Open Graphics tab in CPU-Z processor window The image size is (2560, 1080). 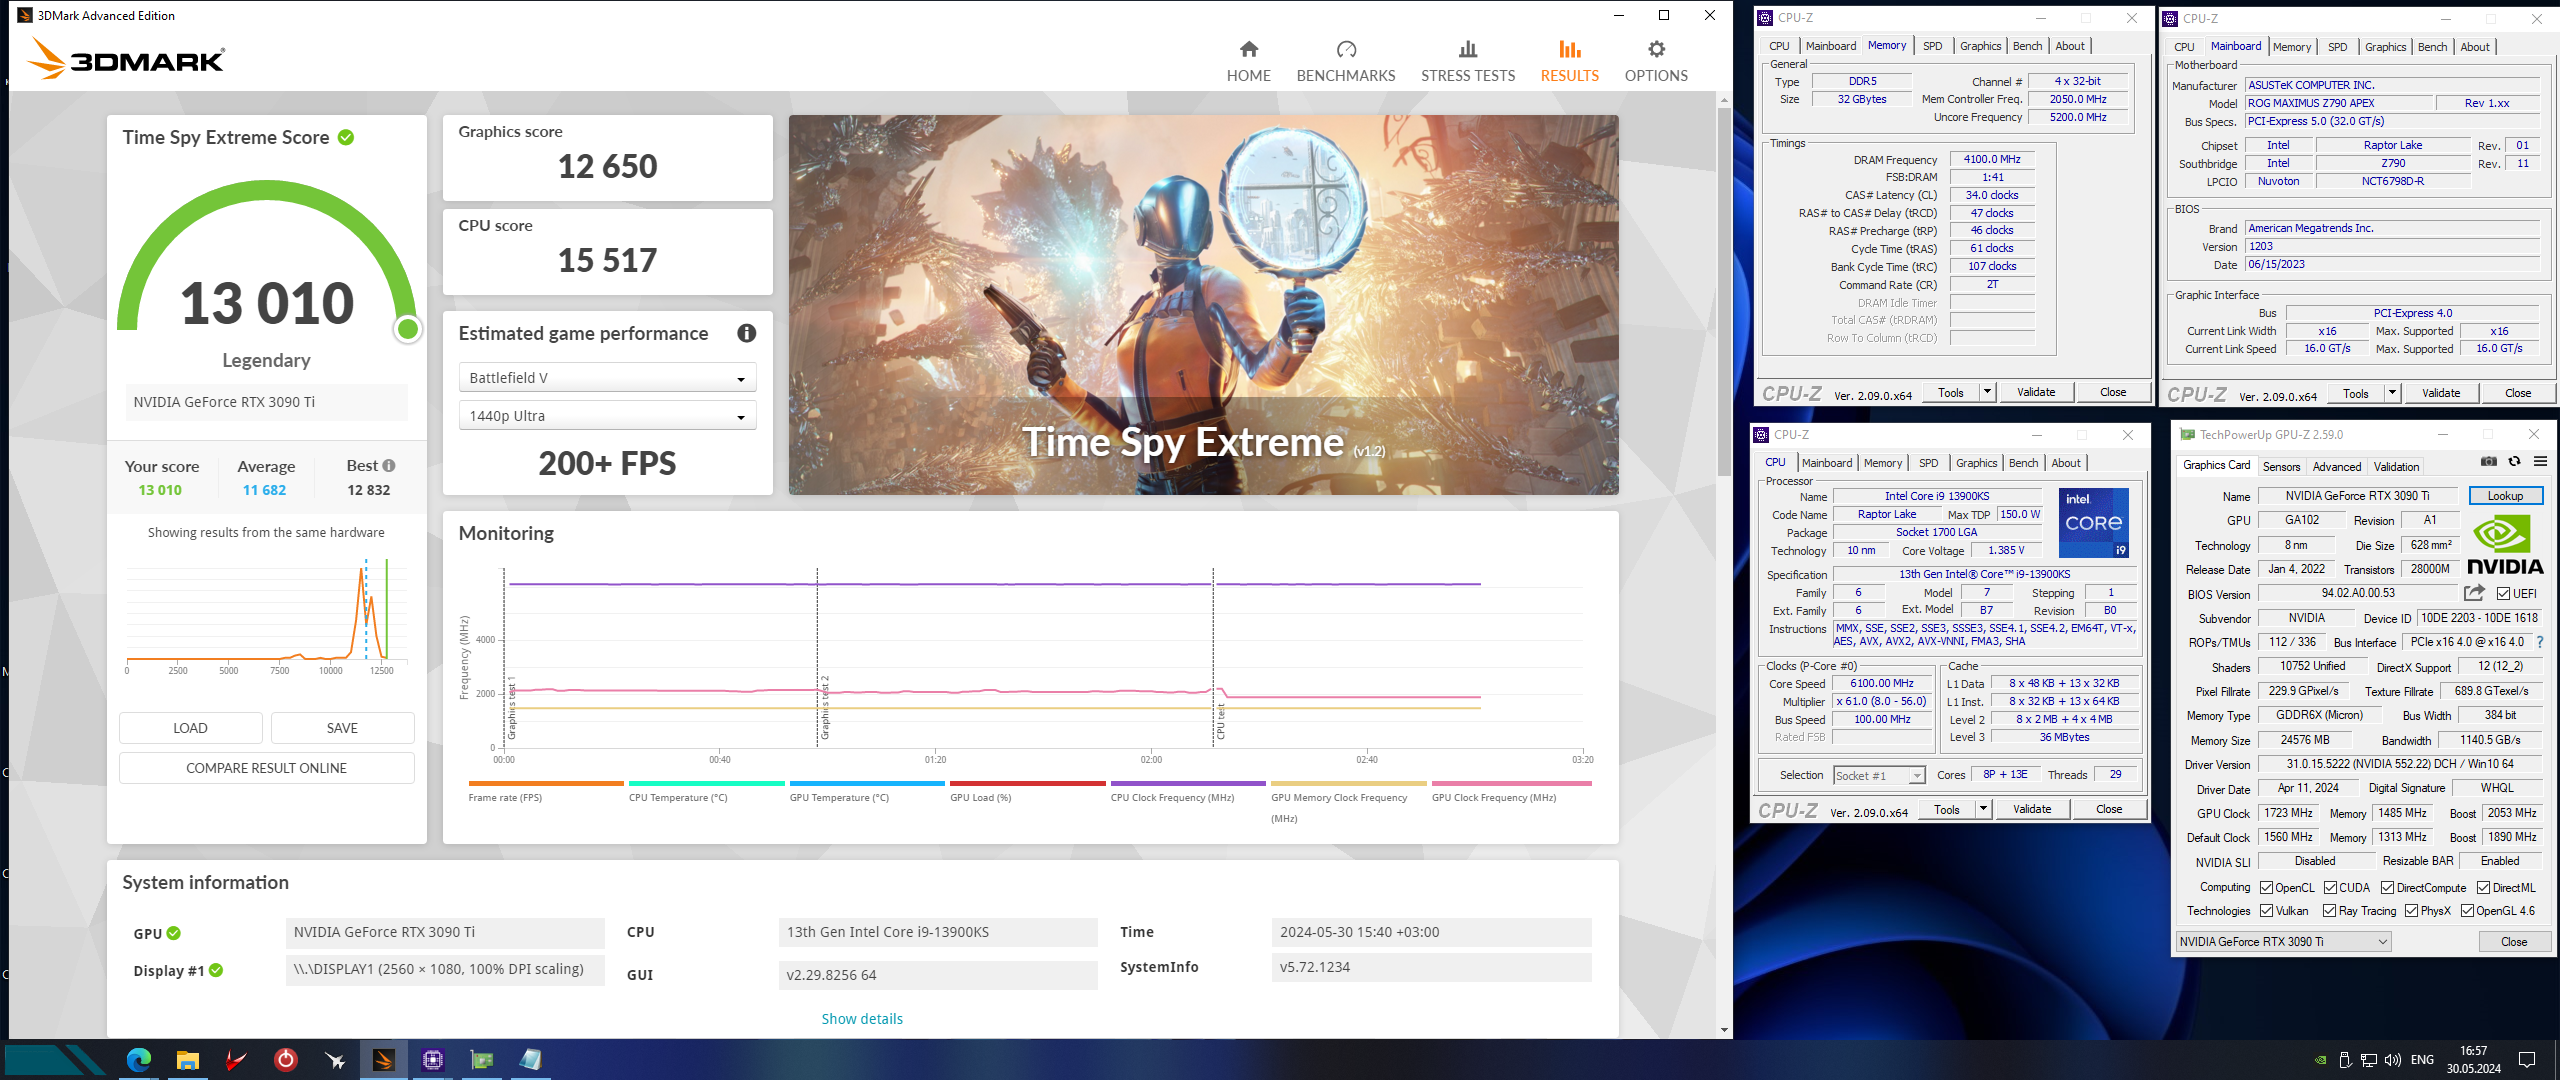coord(1976,463)
